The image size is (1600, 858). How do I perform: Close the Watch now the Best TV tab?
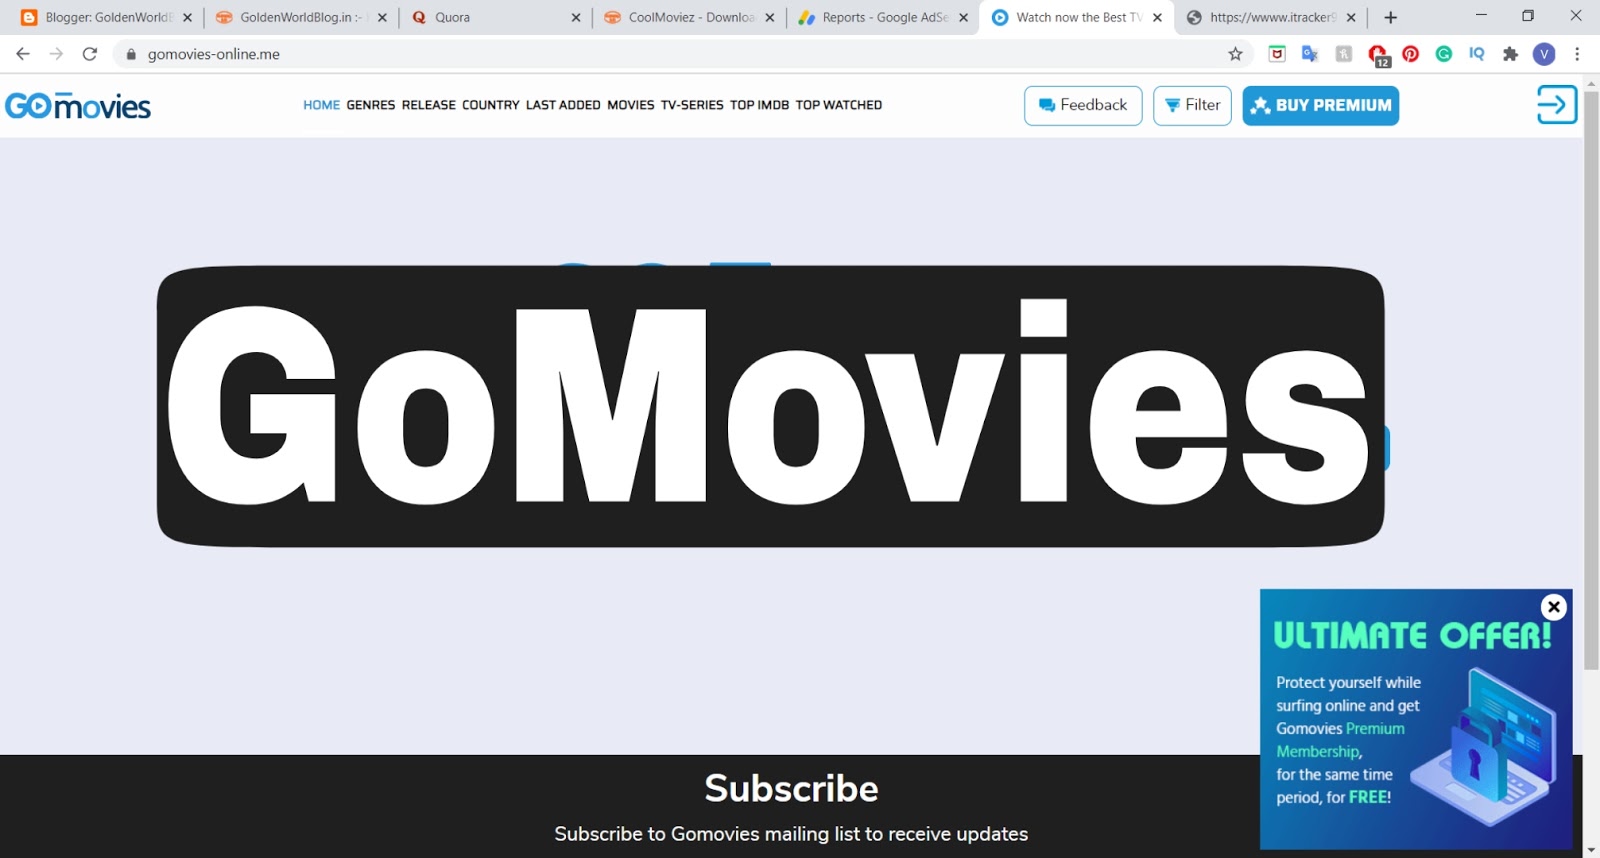point(1157,17)
